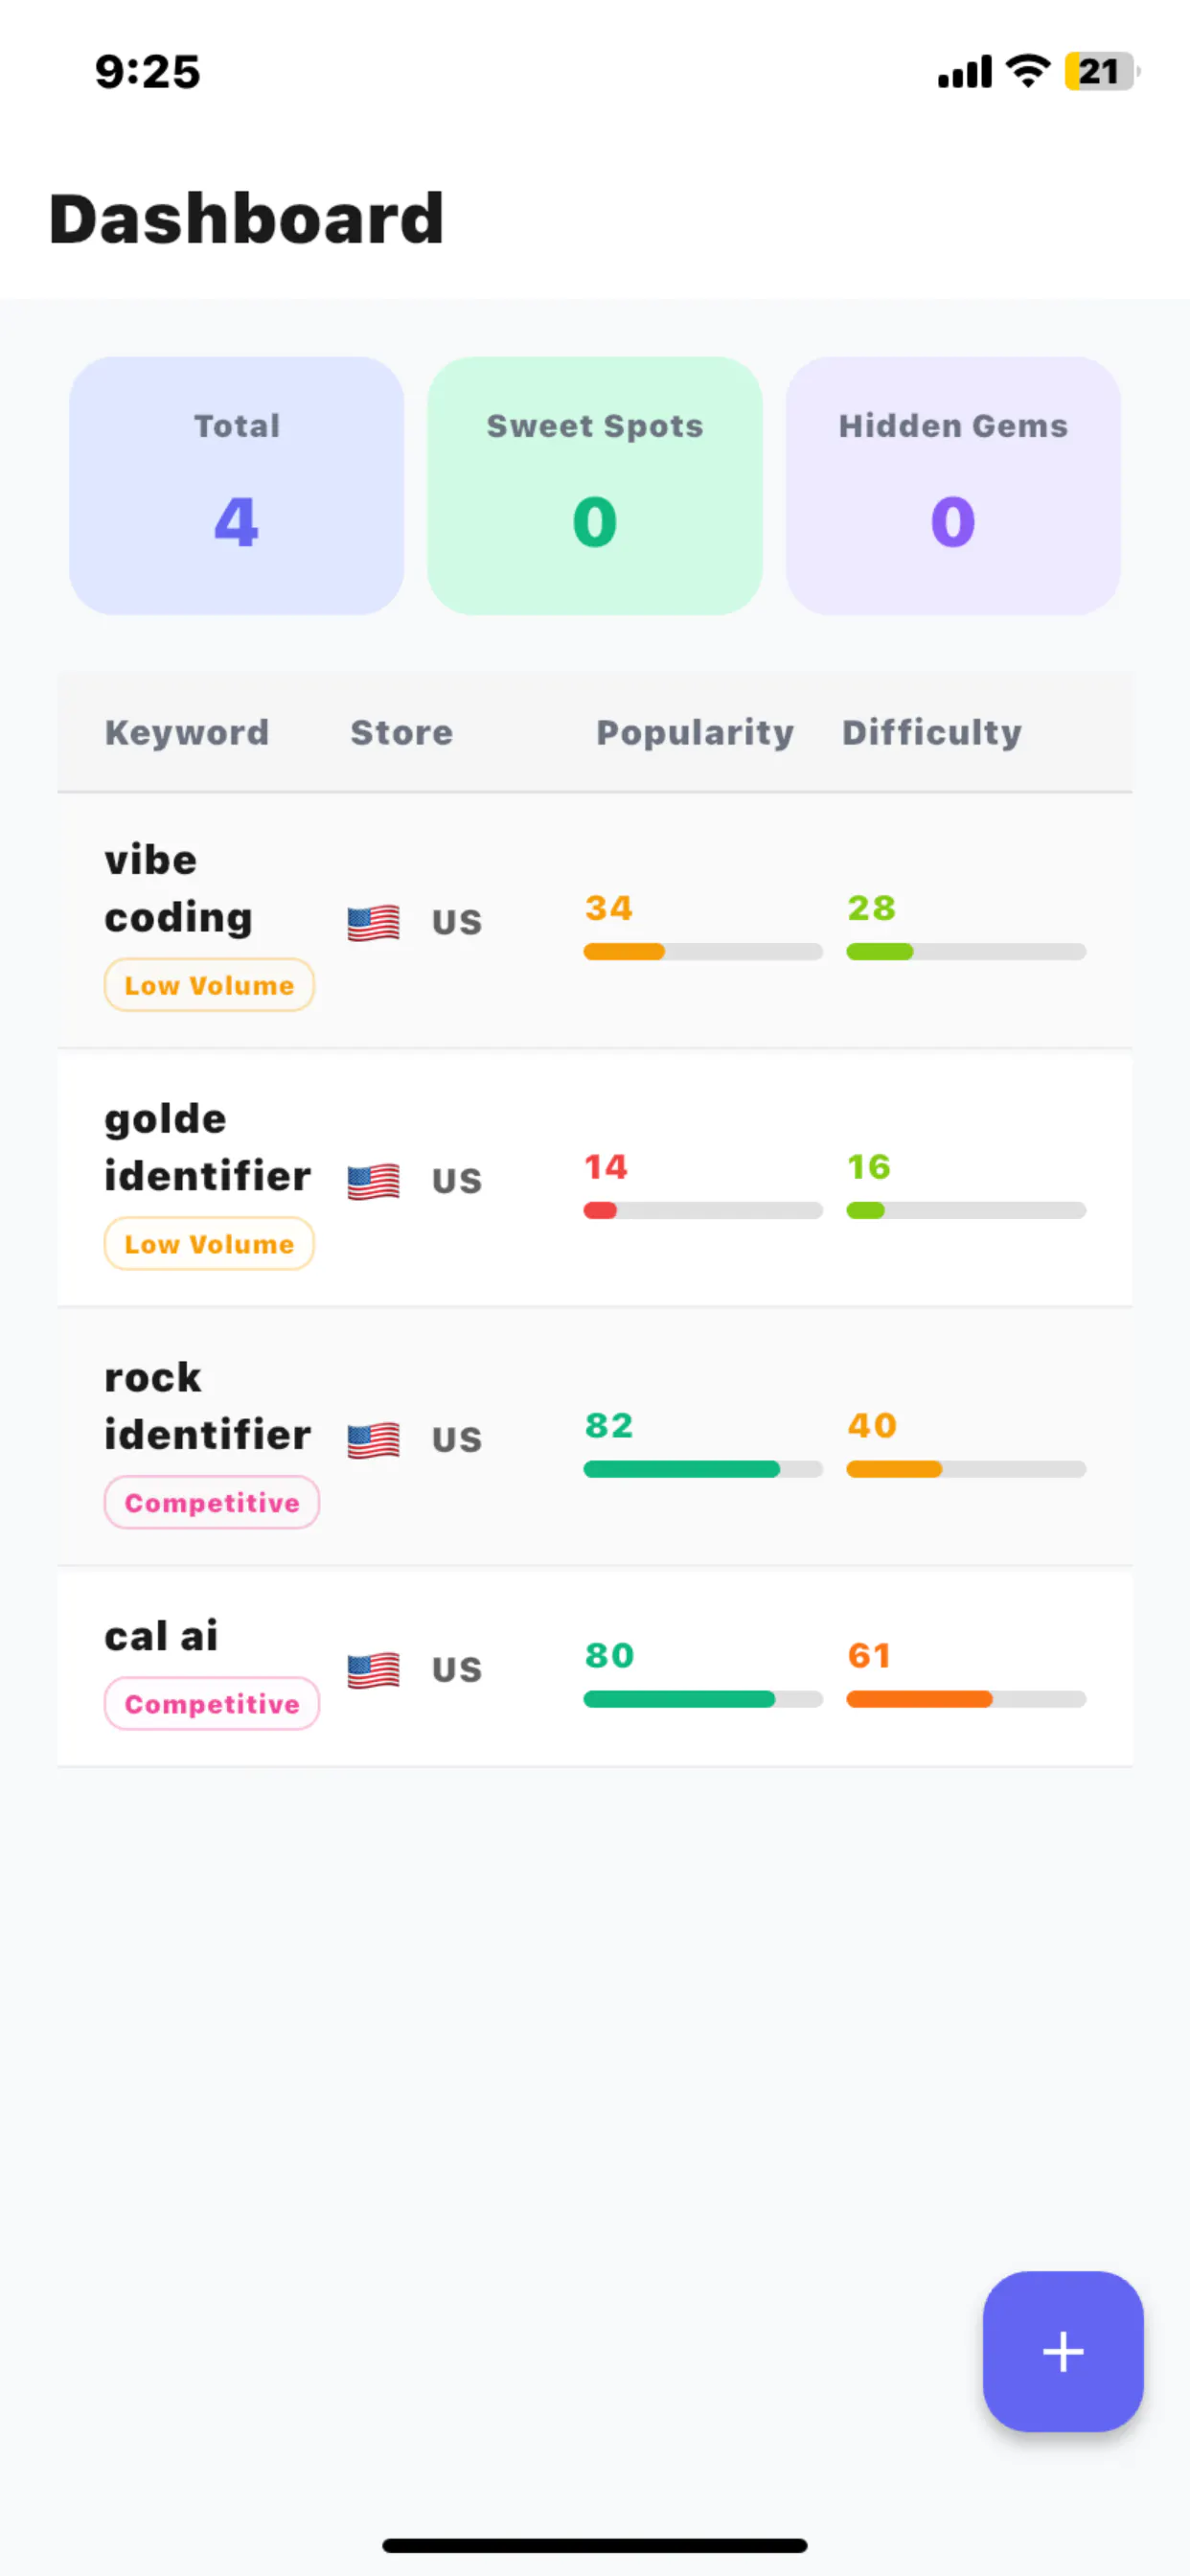The image size is (1190, 2576).
Task: Tap the cellular signal bars icon
Action: click(x=964, y=72)
